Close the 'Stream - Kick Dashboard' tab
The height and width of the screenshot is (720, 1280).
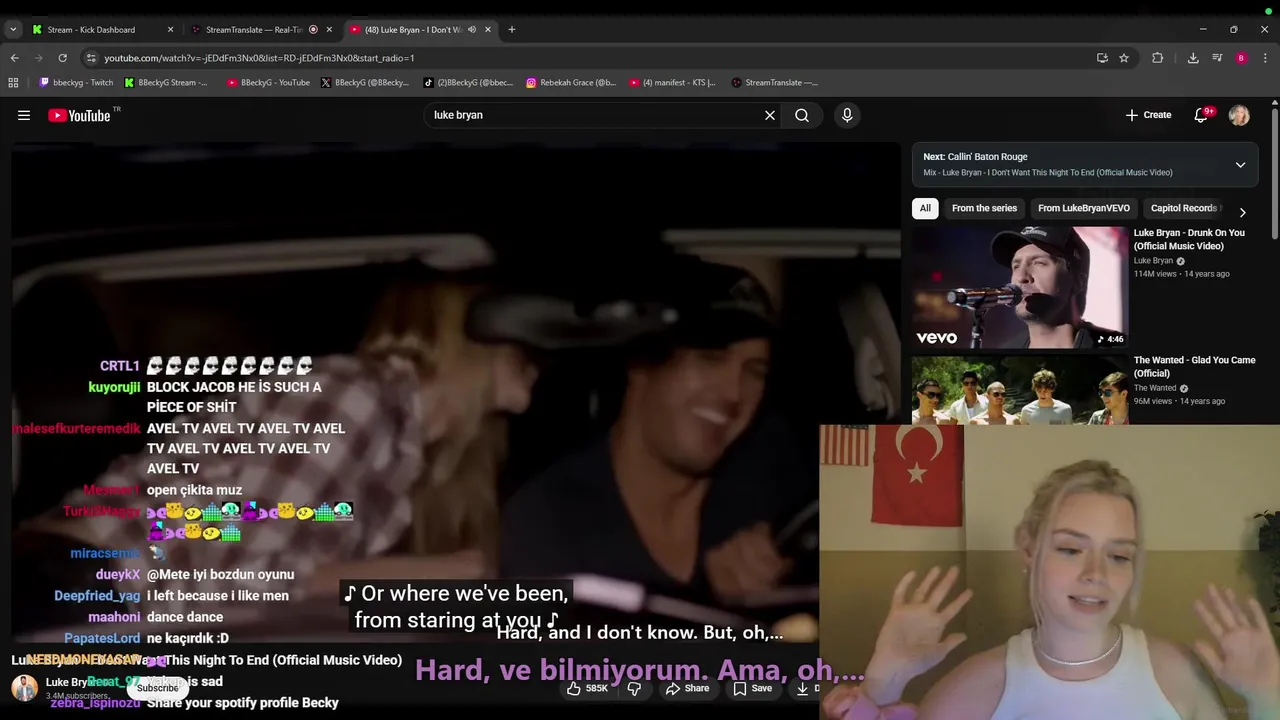170,29
